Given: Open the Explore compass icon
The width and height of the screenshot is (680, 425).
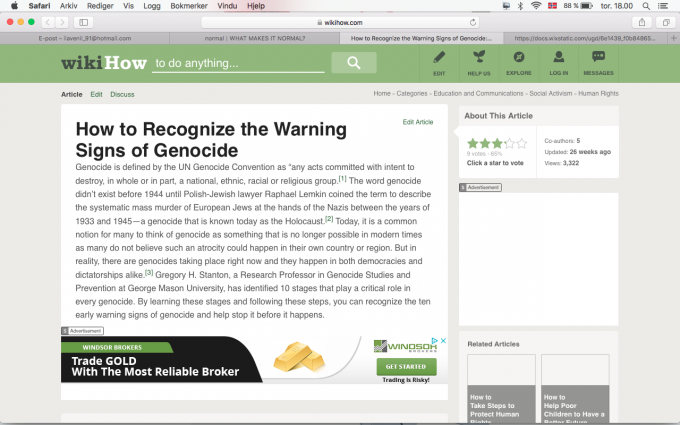Looking at the screenshot, I should [518, 61].
